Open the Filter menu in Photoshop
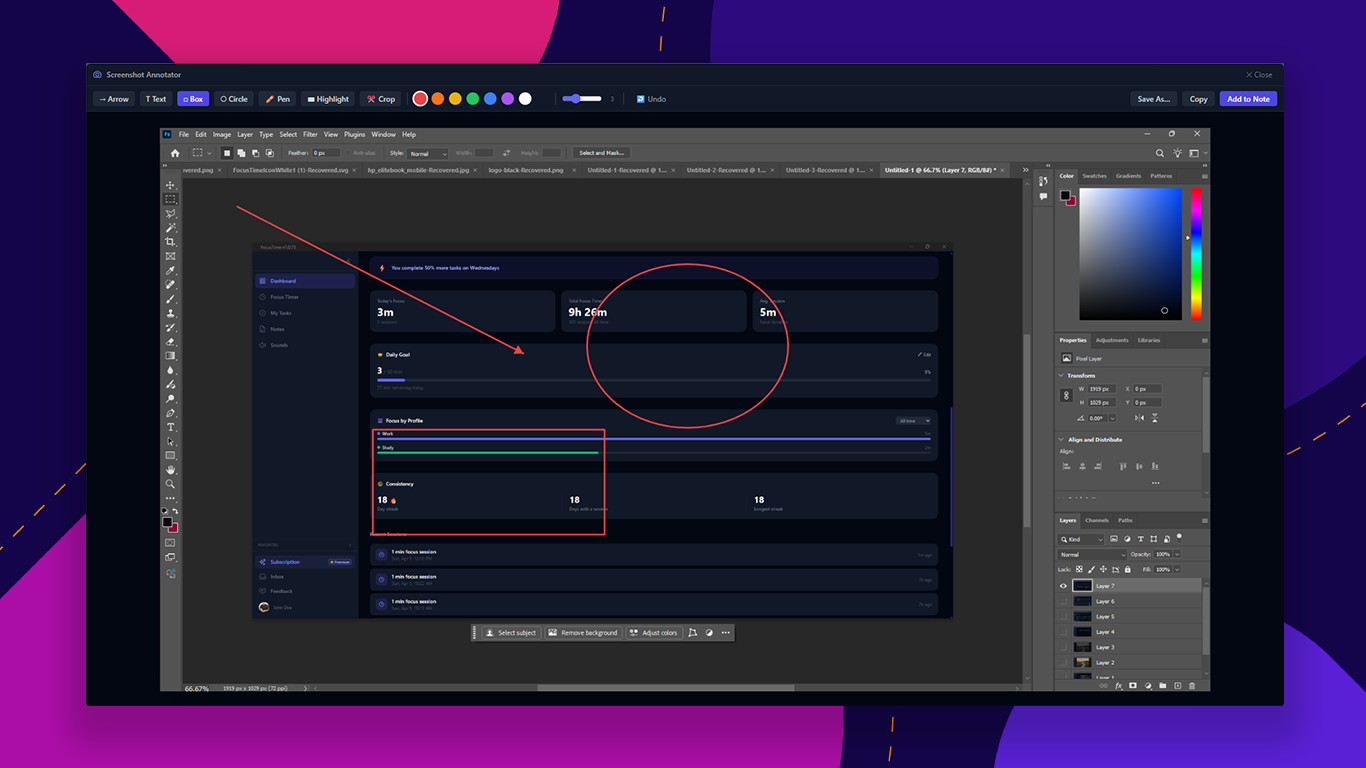Screen dimensions: 1366x768 coord(310,134)
